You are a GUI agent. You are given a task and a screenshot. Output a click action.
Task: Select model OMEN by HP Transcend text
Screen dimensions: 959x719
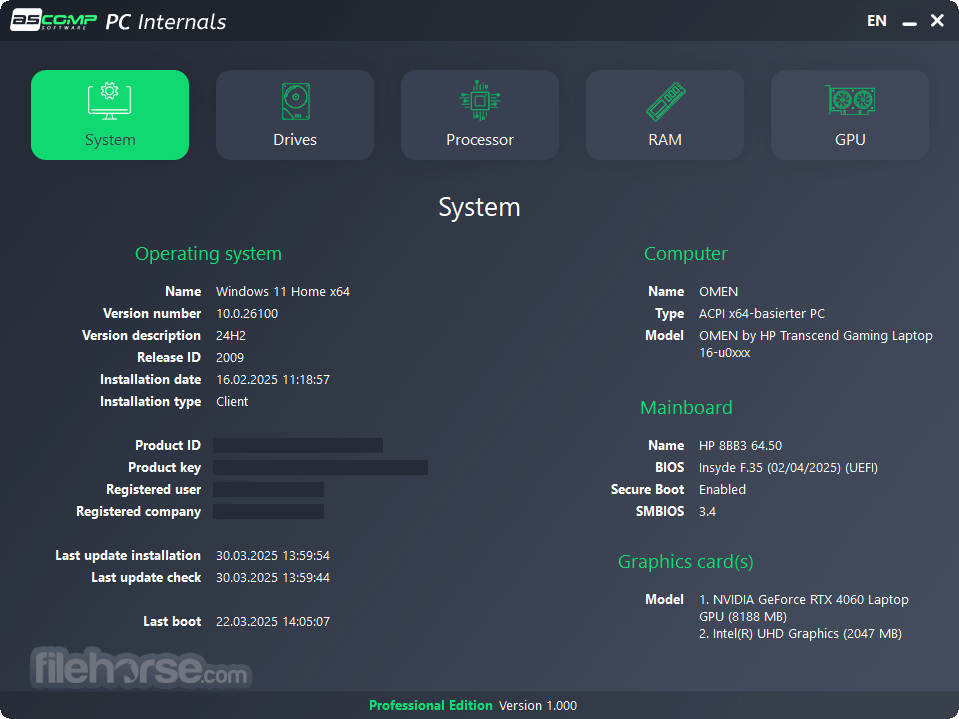[816, 344]
